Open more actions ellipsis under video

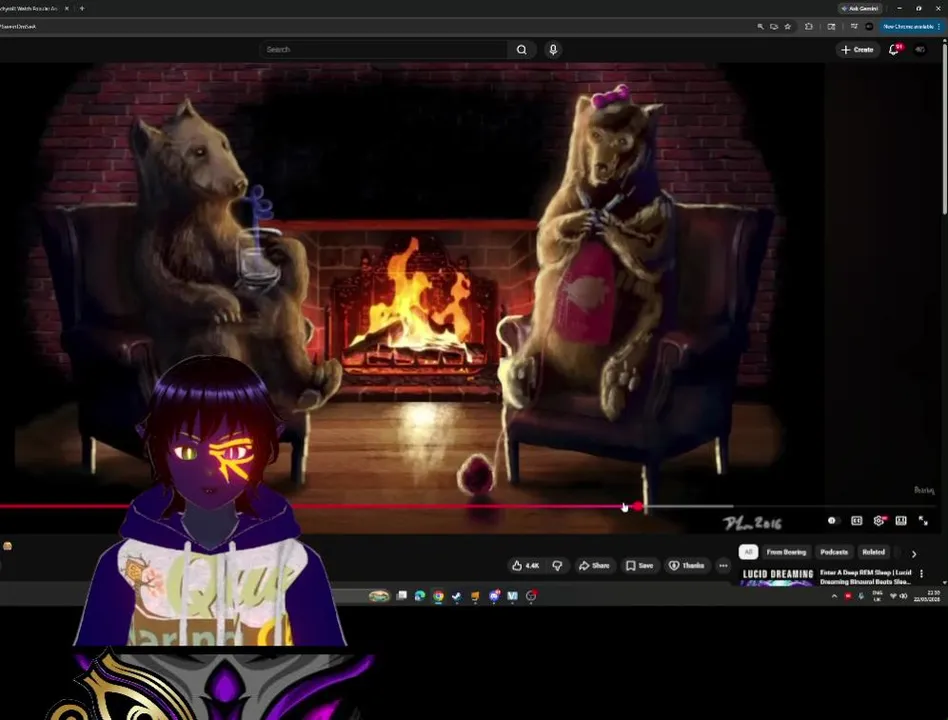pos(723,566)
